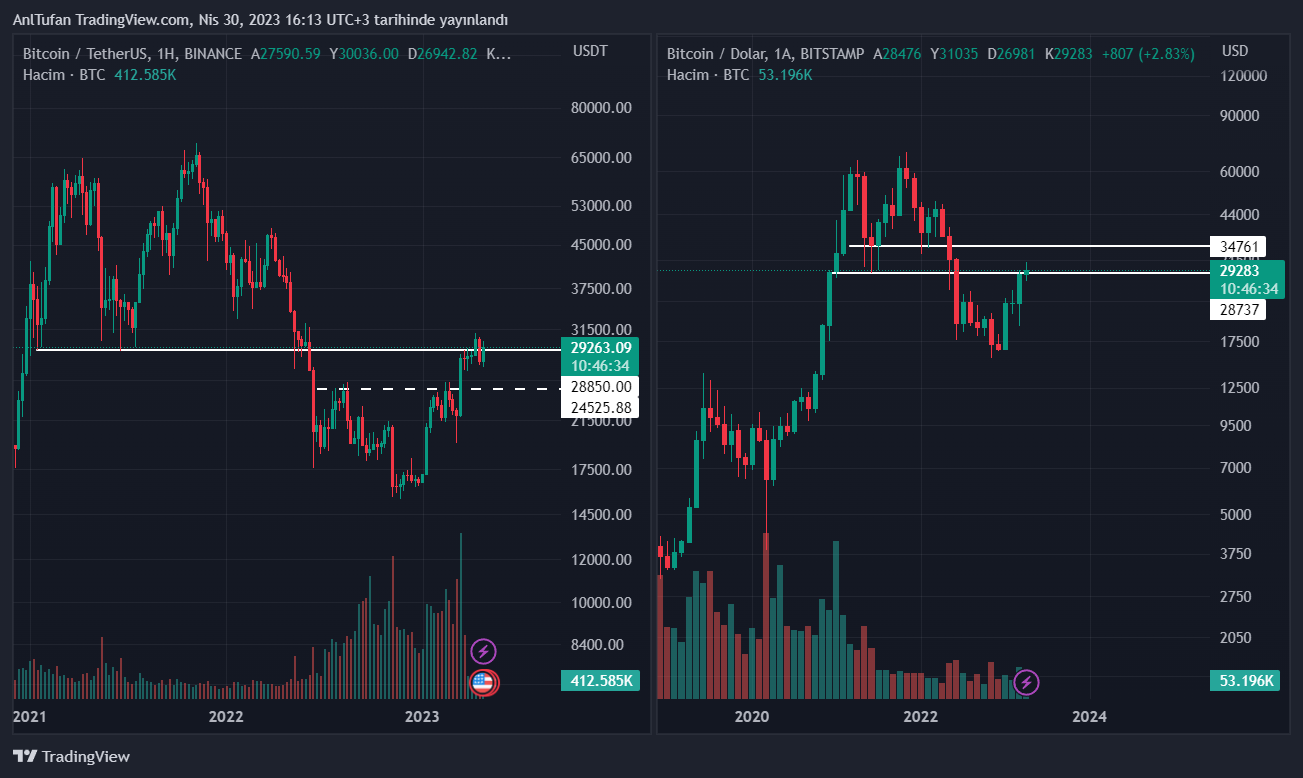Click the TradingView logo at bottom left
The width and height of the screenshot is (1303, 778).
point(71,756)
